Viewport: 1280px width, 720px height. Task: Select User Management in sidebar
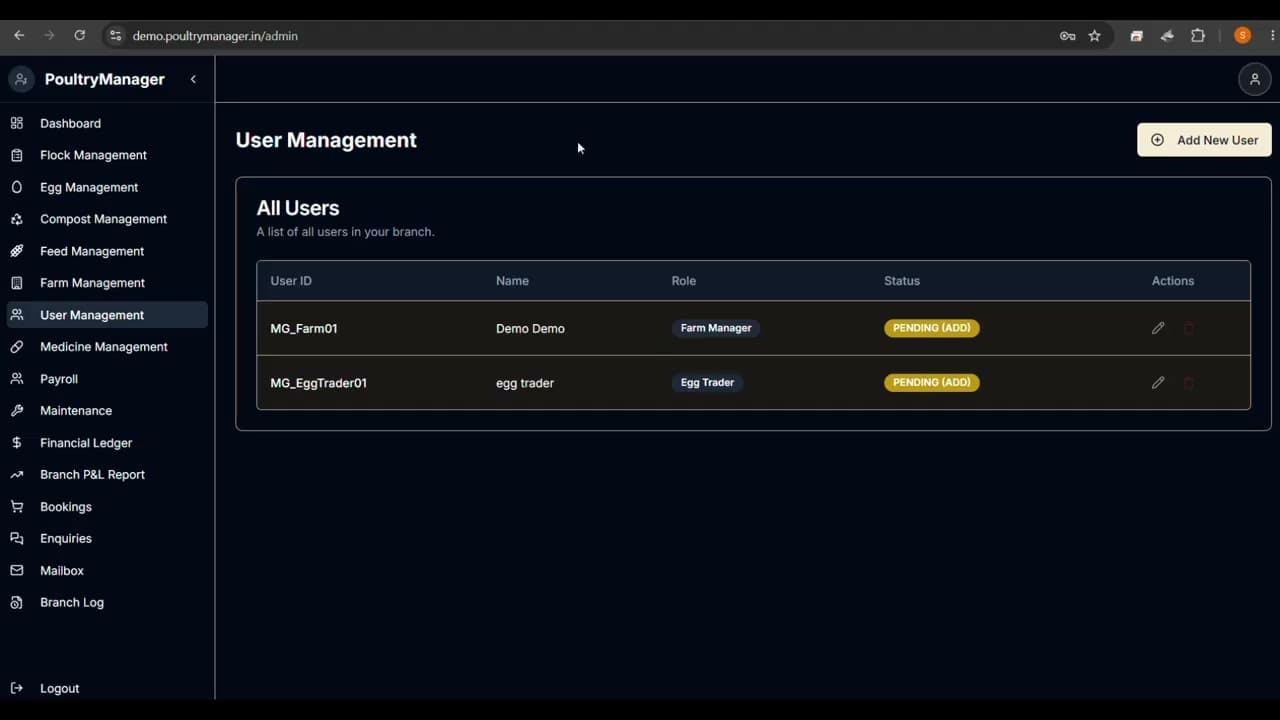tap(107, 315)
